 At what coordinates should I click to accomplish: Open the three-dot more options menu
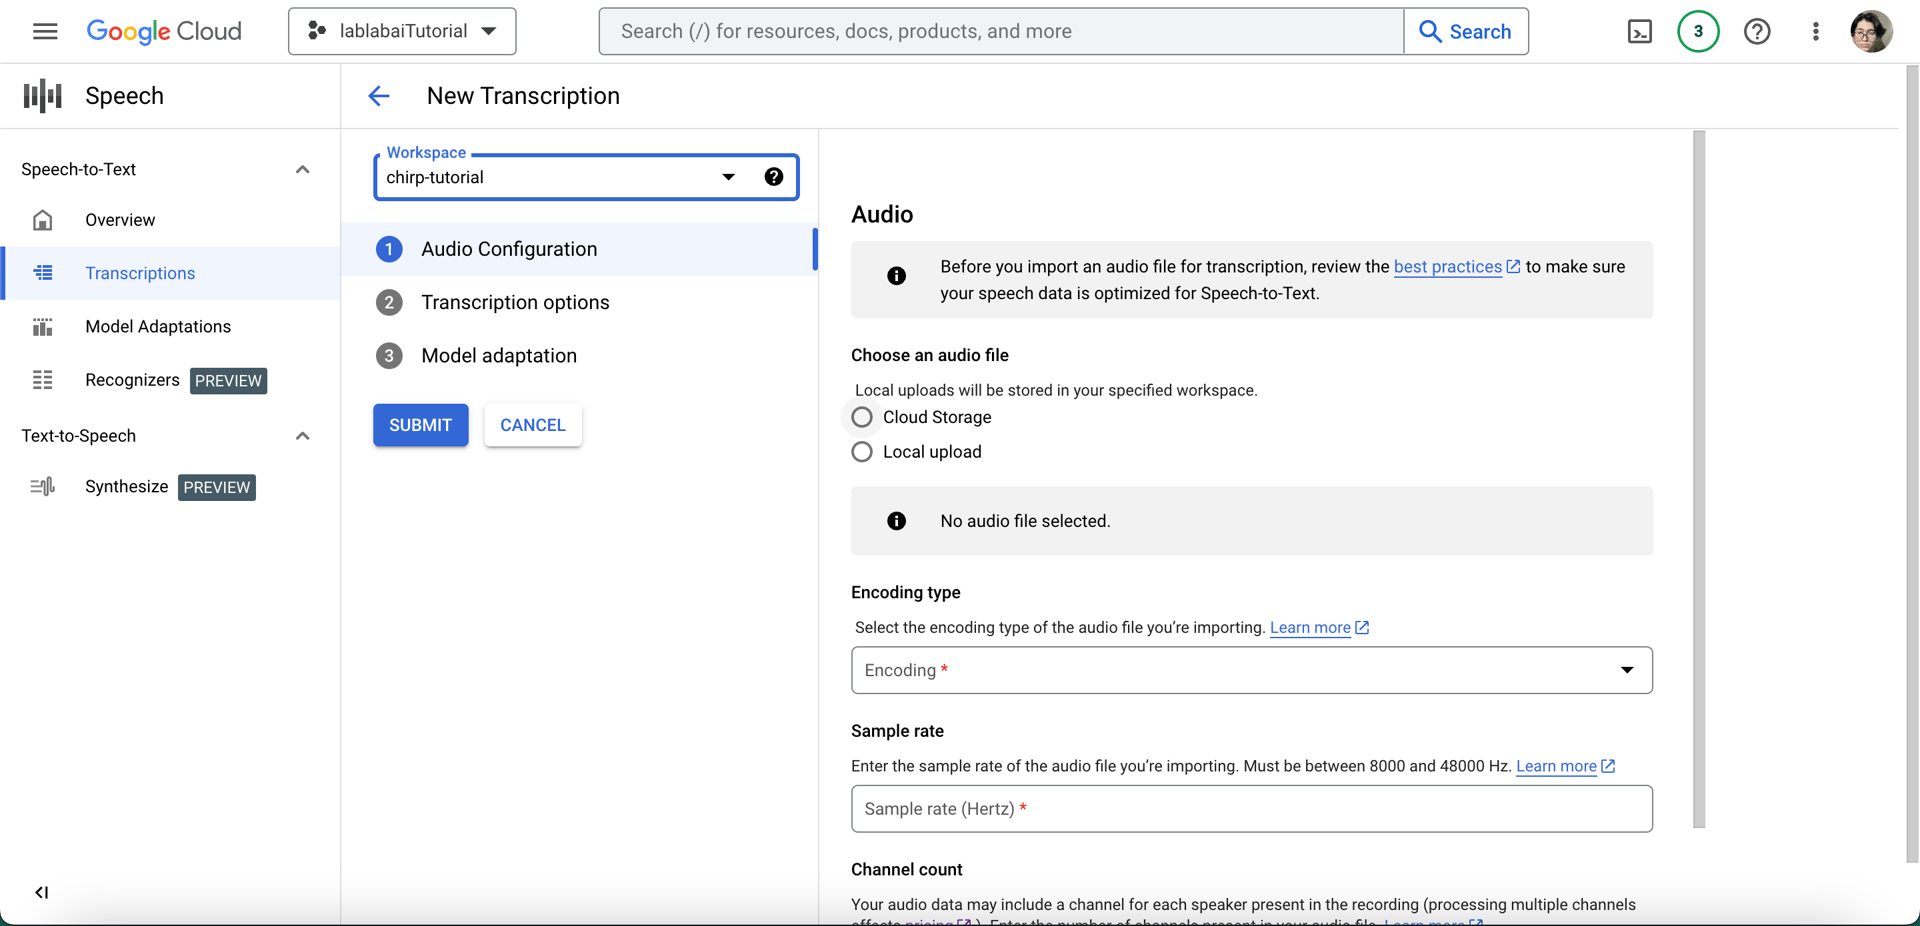pyautogui.click(x=1815, y=32)
